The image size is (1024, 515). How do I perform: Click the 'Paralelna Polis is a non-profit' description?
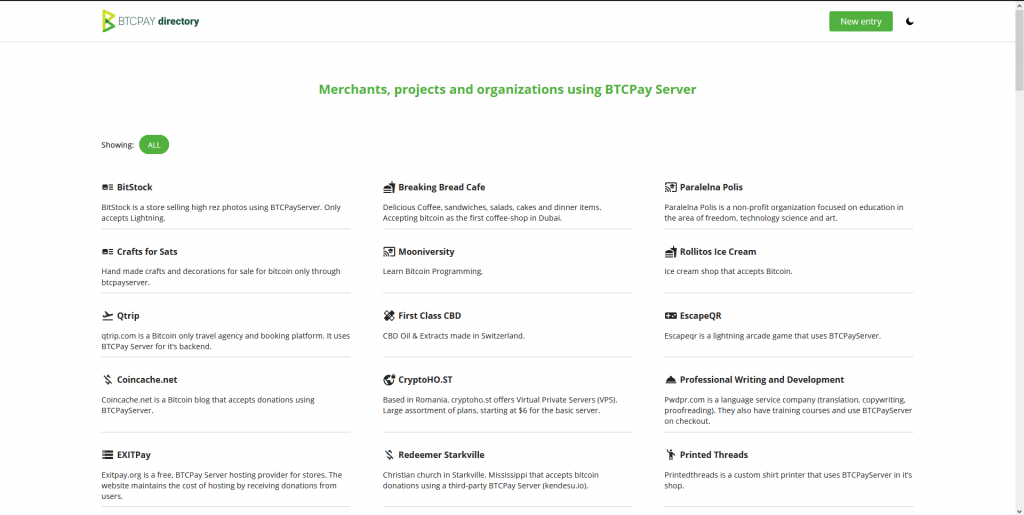(784, 213)
